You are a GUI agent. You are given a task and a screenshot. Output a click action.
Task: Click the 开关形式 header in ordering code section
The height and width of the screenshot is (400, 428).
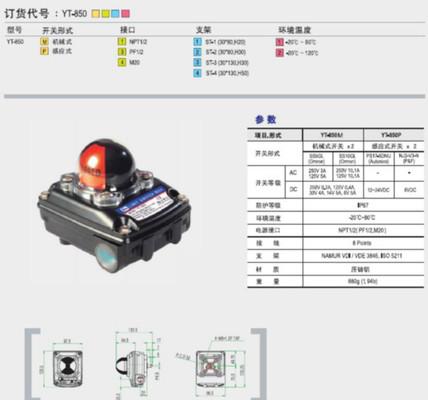point(57,30)
